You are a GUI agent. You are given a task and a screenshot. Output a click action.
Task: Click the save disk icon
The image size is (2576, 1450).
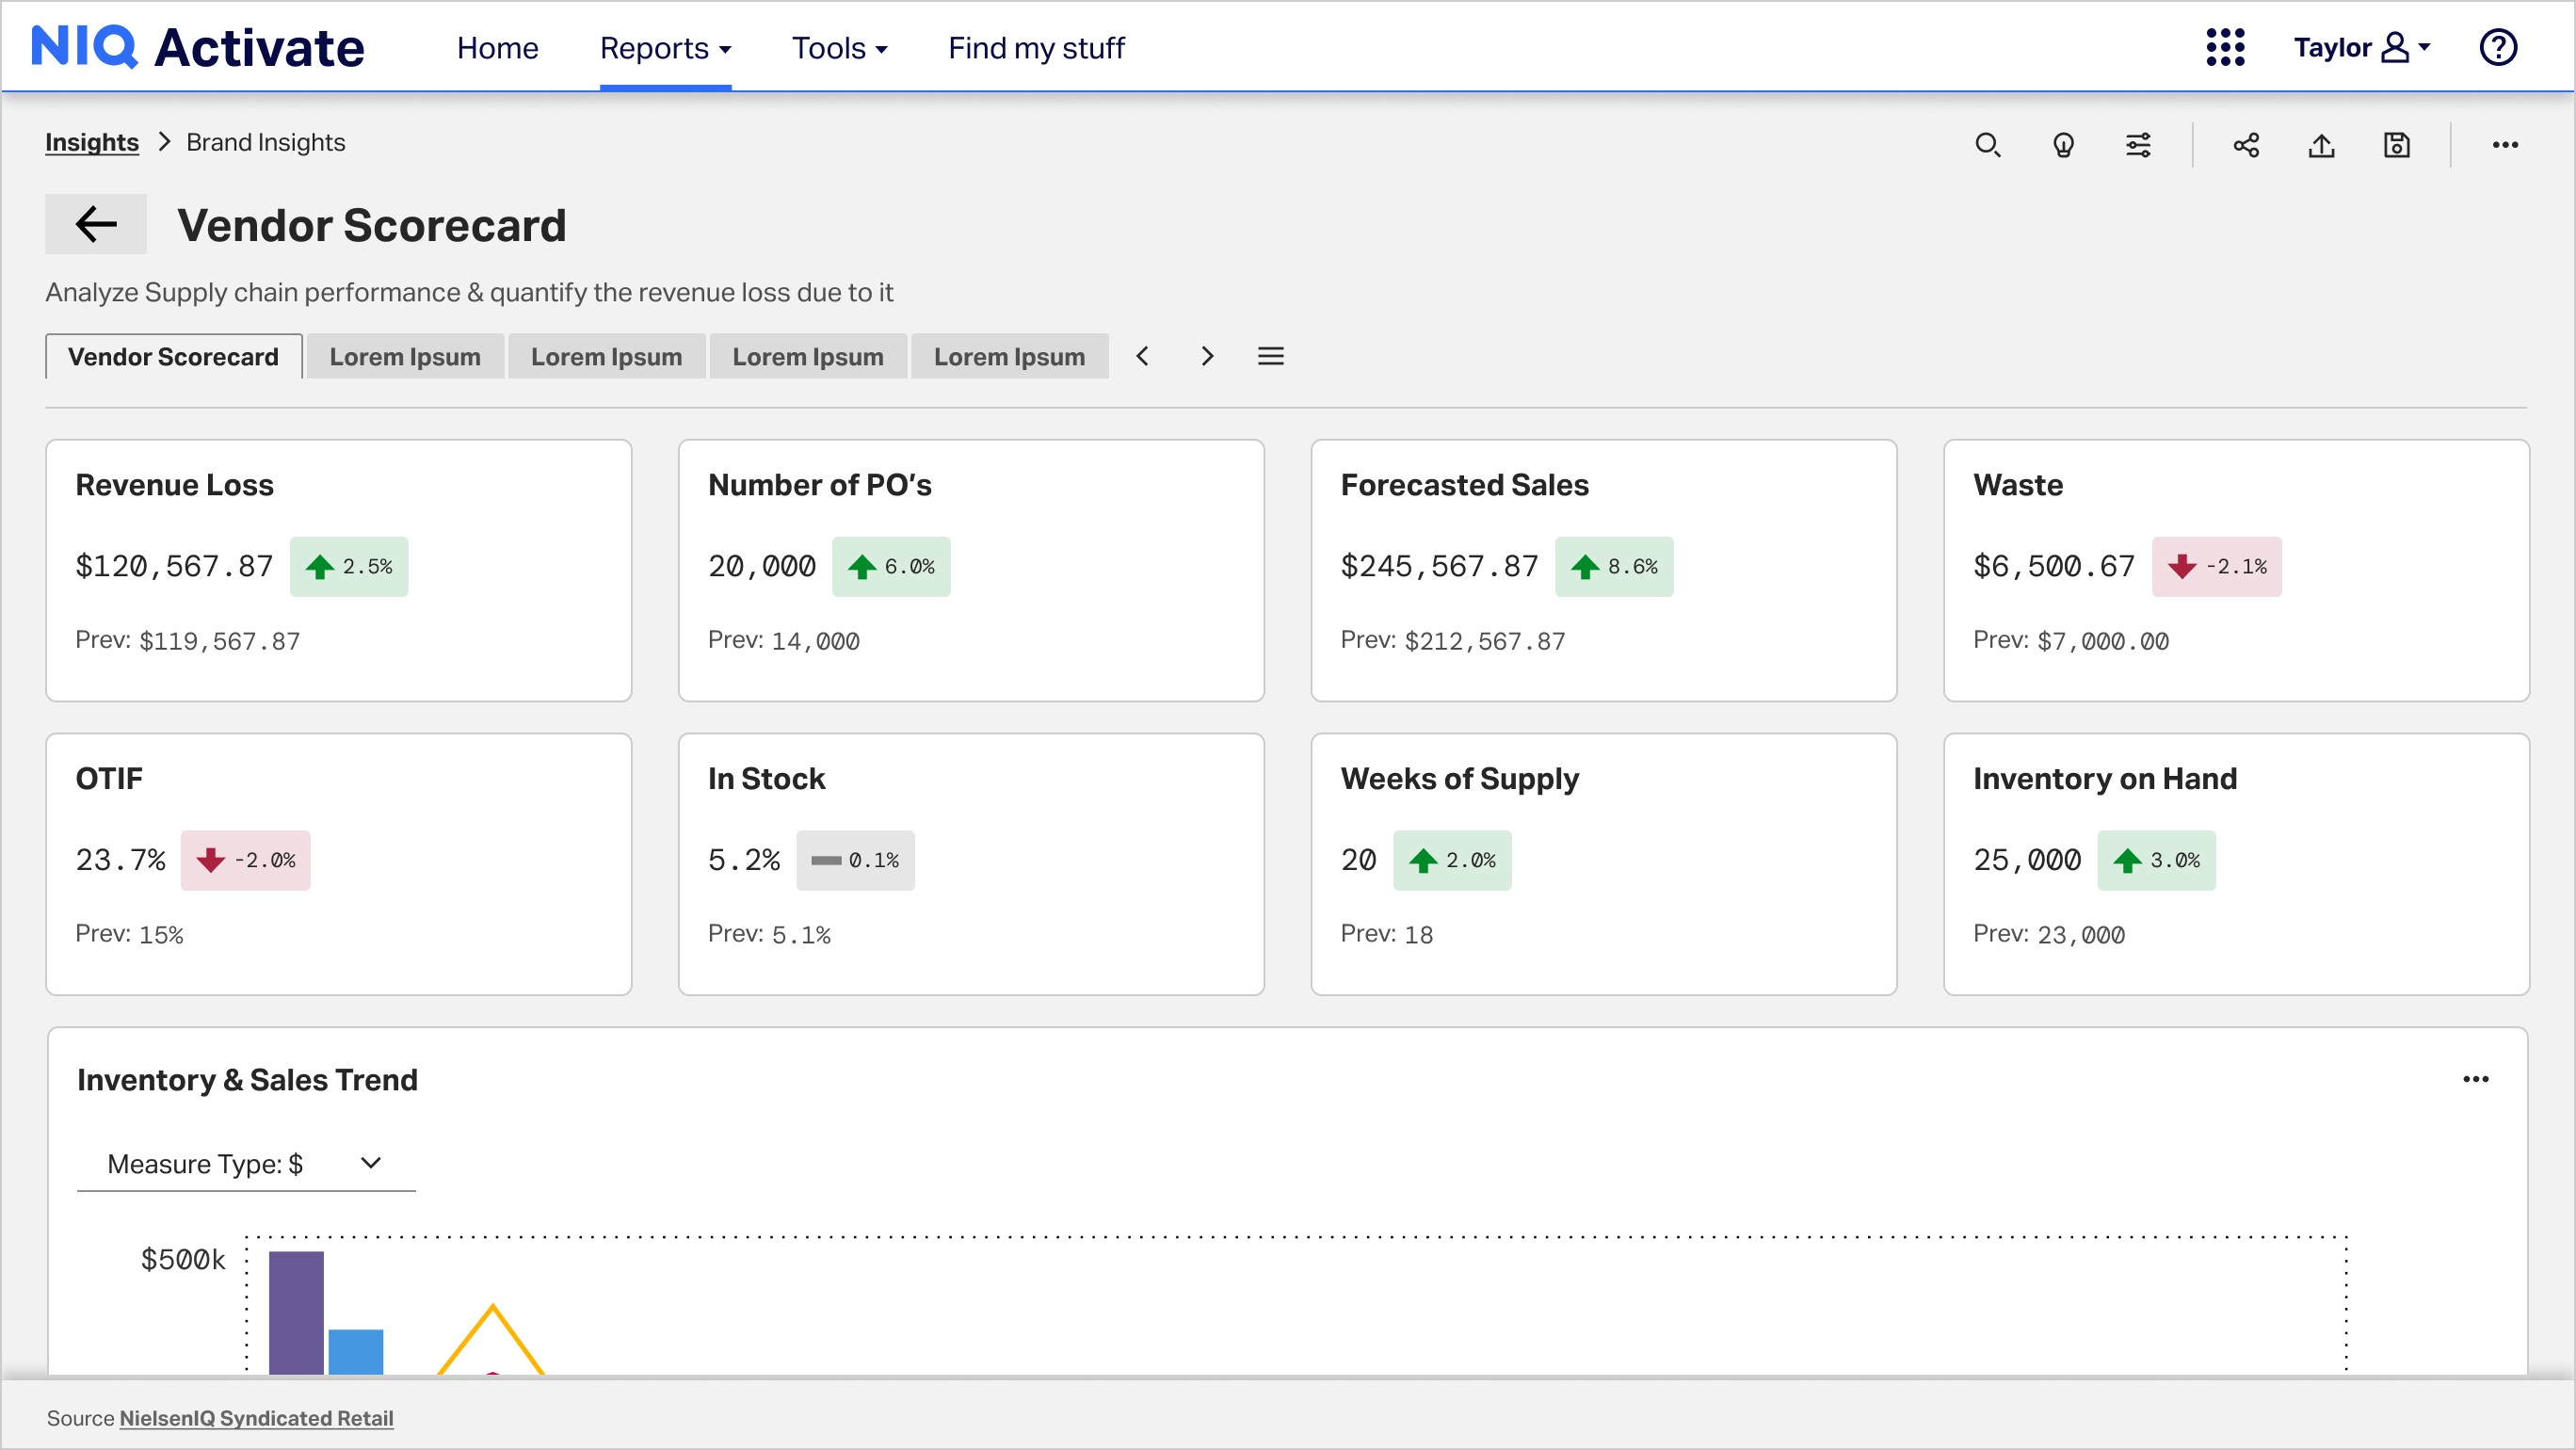(2397, 145)
